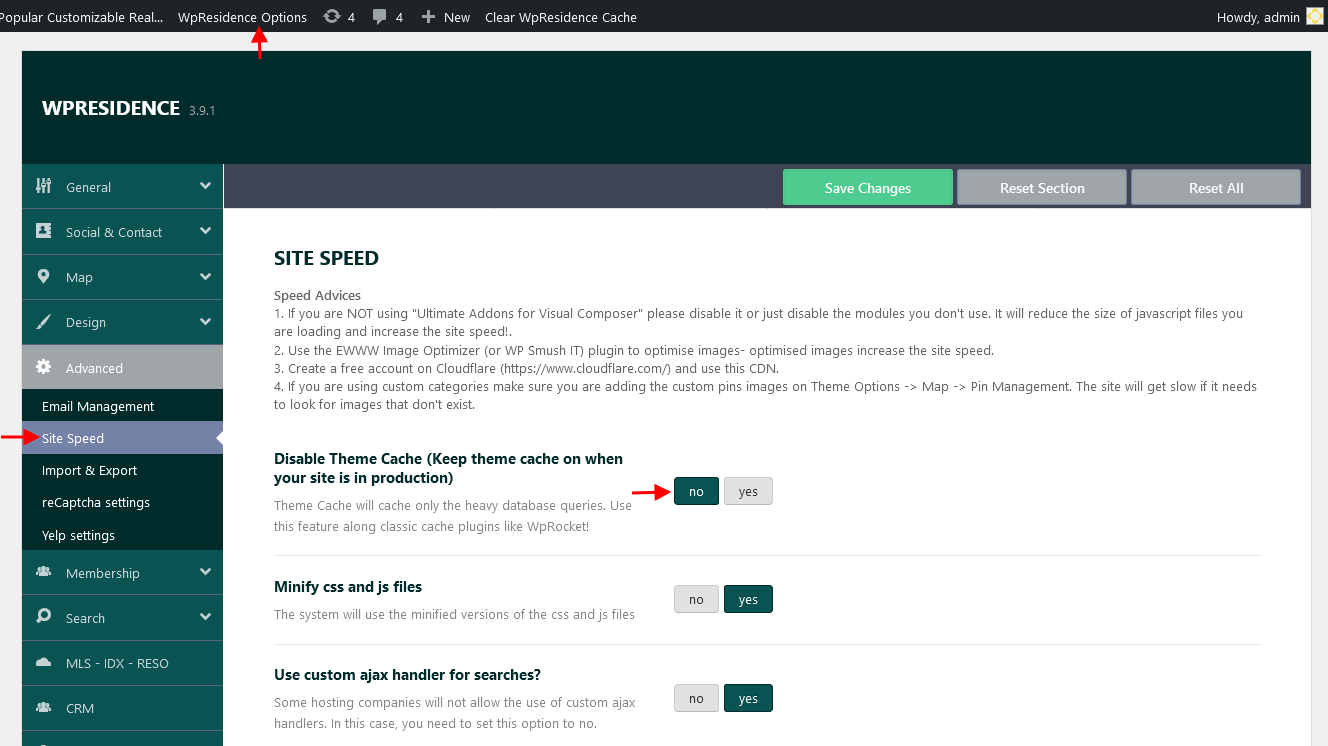Set custom ajax handler option to yes
1328x746 pixels.
tap(748, 698)
